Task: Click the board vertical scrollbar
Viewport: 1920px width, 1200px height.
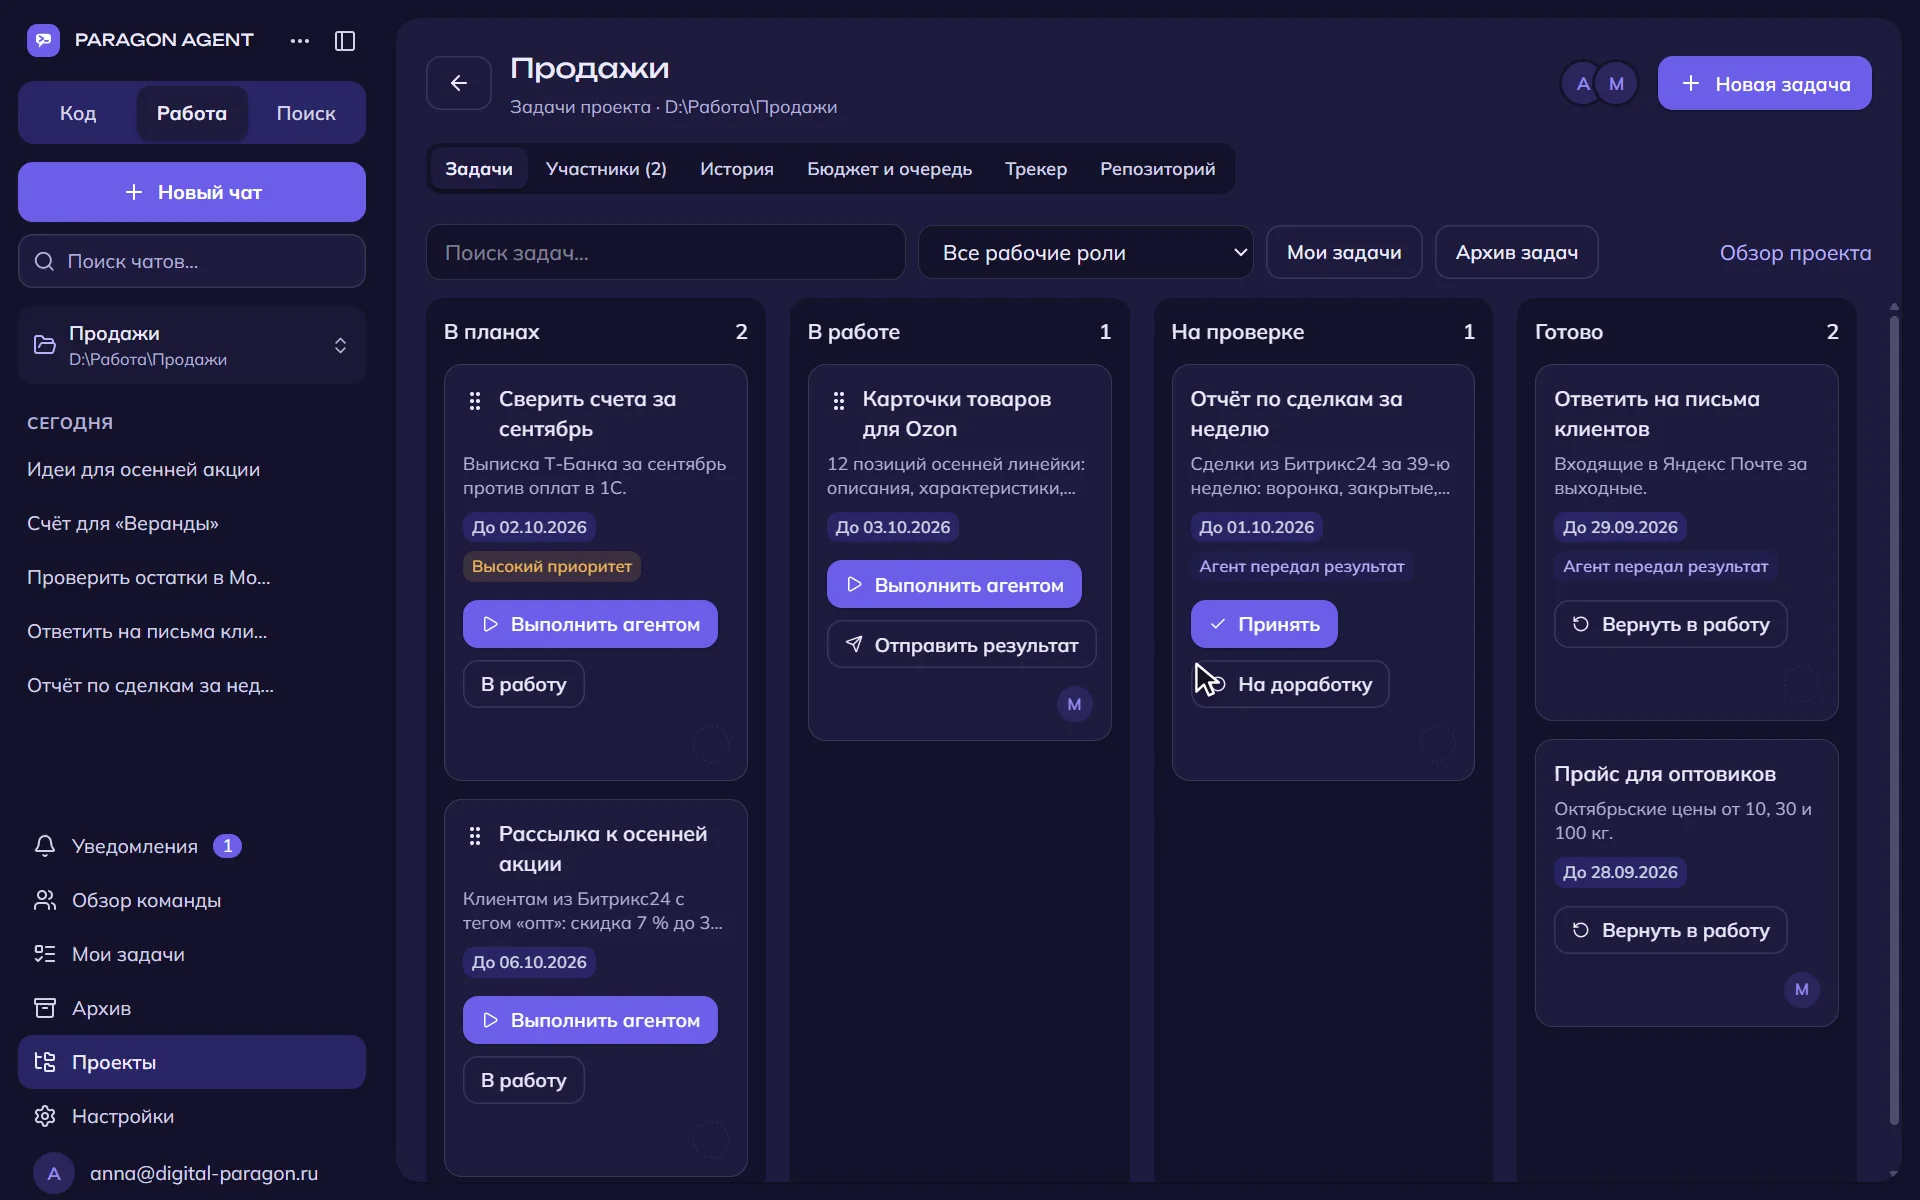Action: tap(1894, 720)
